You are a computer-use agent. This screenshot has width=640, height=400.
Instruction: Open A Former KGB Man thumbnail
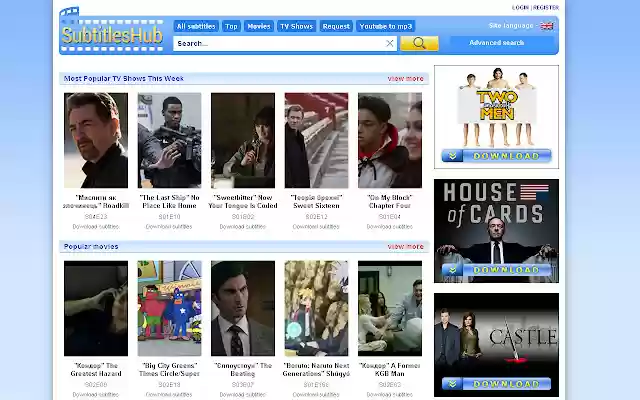coord(390,309)
